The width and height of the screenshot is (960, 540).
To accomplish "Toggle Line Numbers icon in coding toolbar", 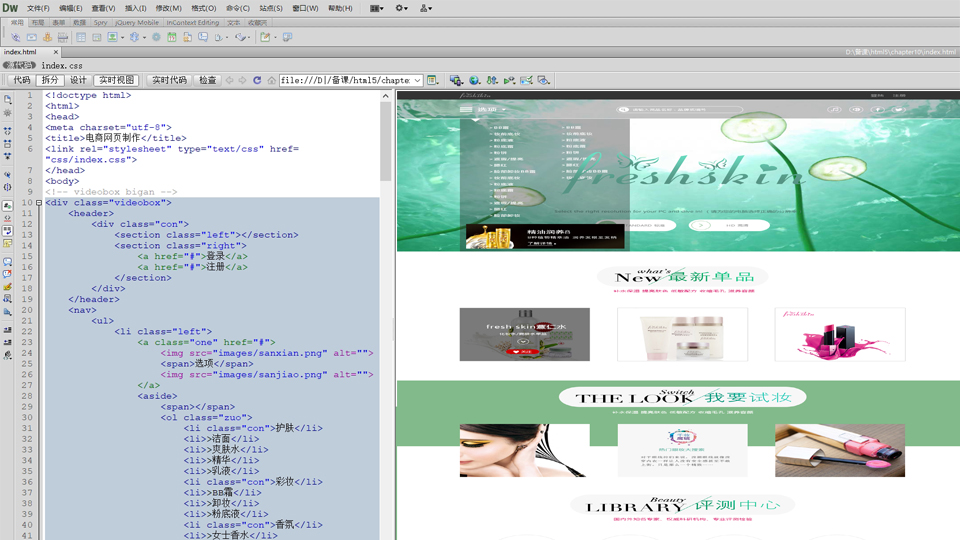I will 7,206.
